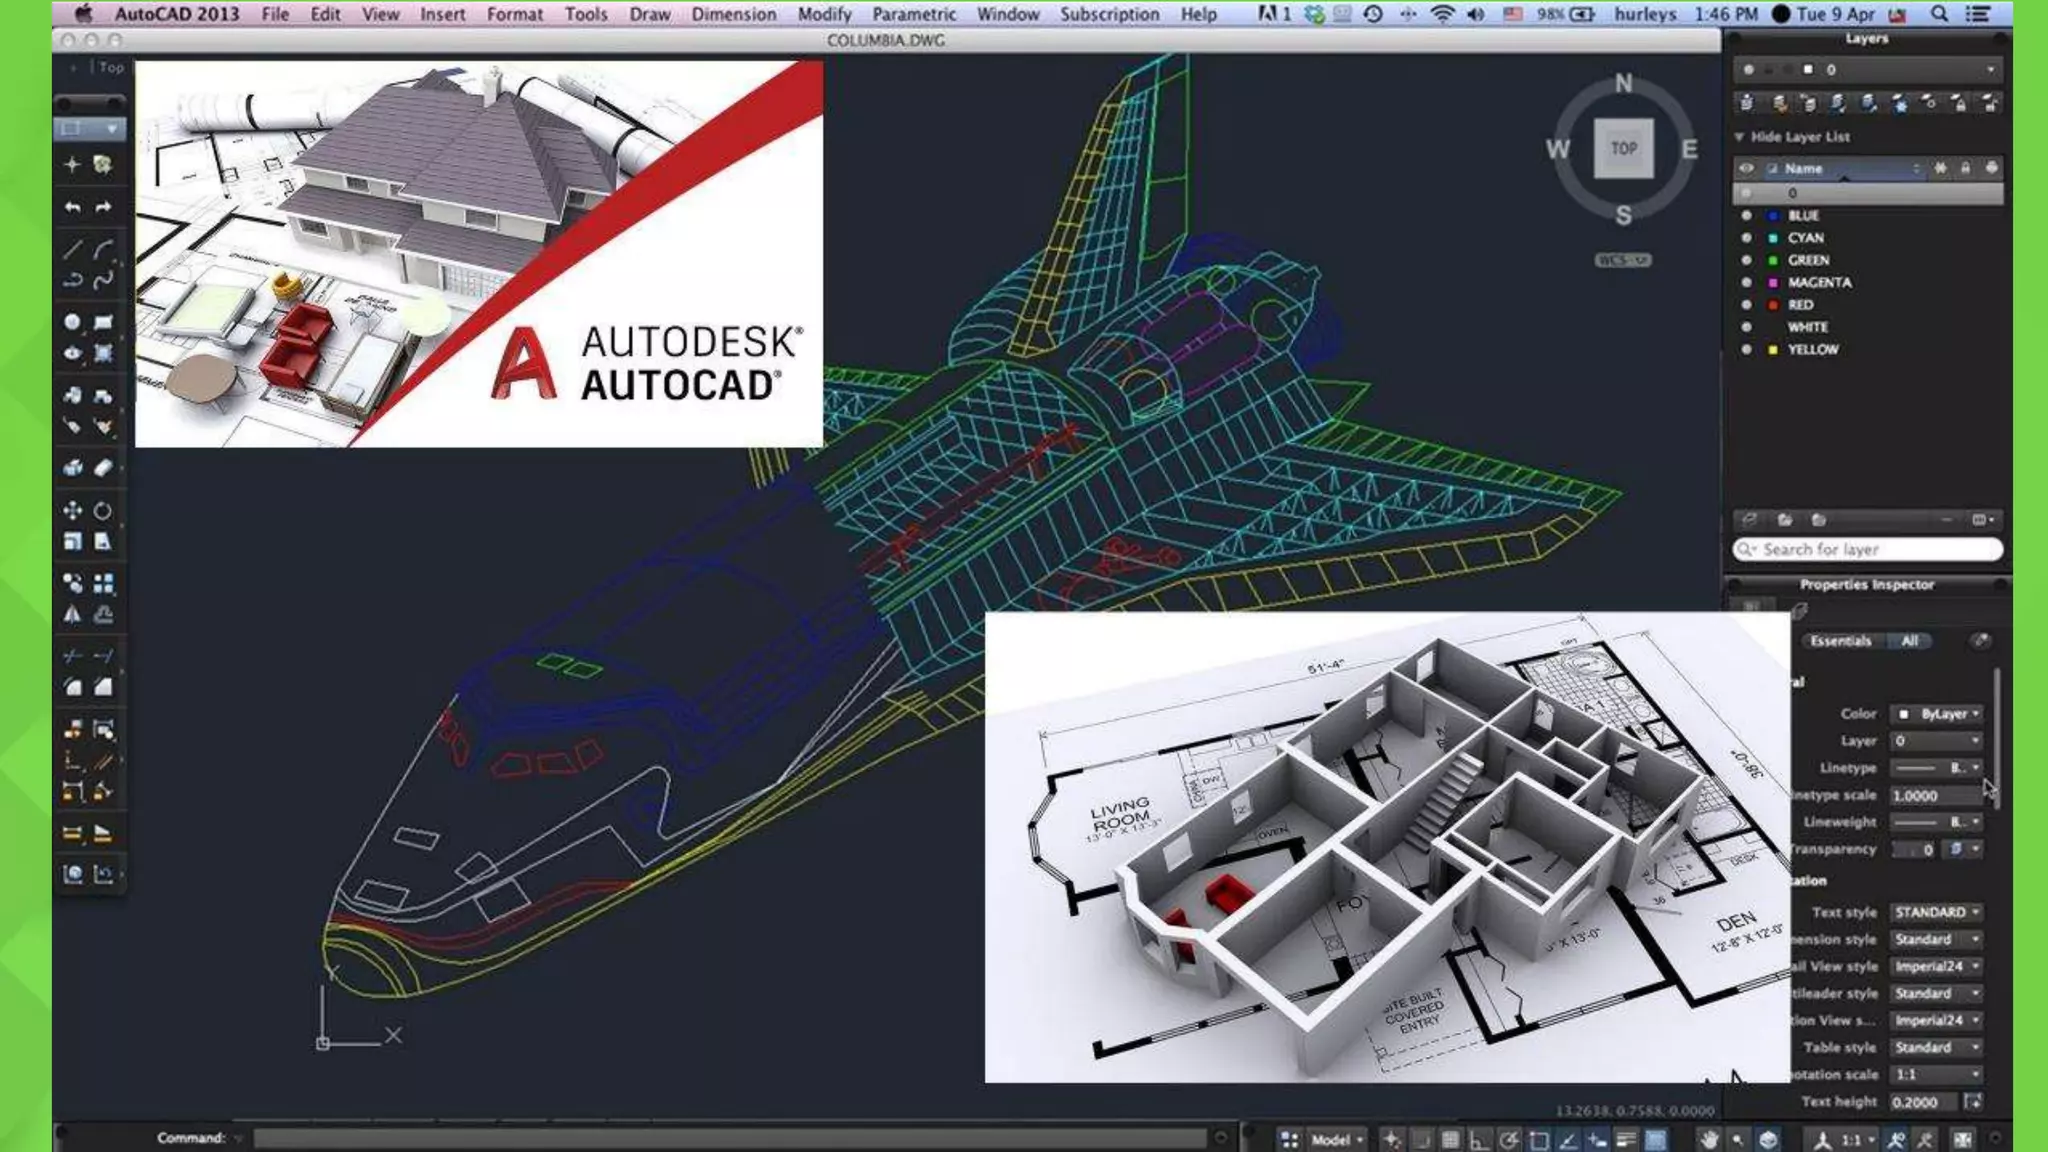Open the Color ByLayer dropdown
The height and width of the screenshot is (1152, 2048).
(x=1938, y=714)
